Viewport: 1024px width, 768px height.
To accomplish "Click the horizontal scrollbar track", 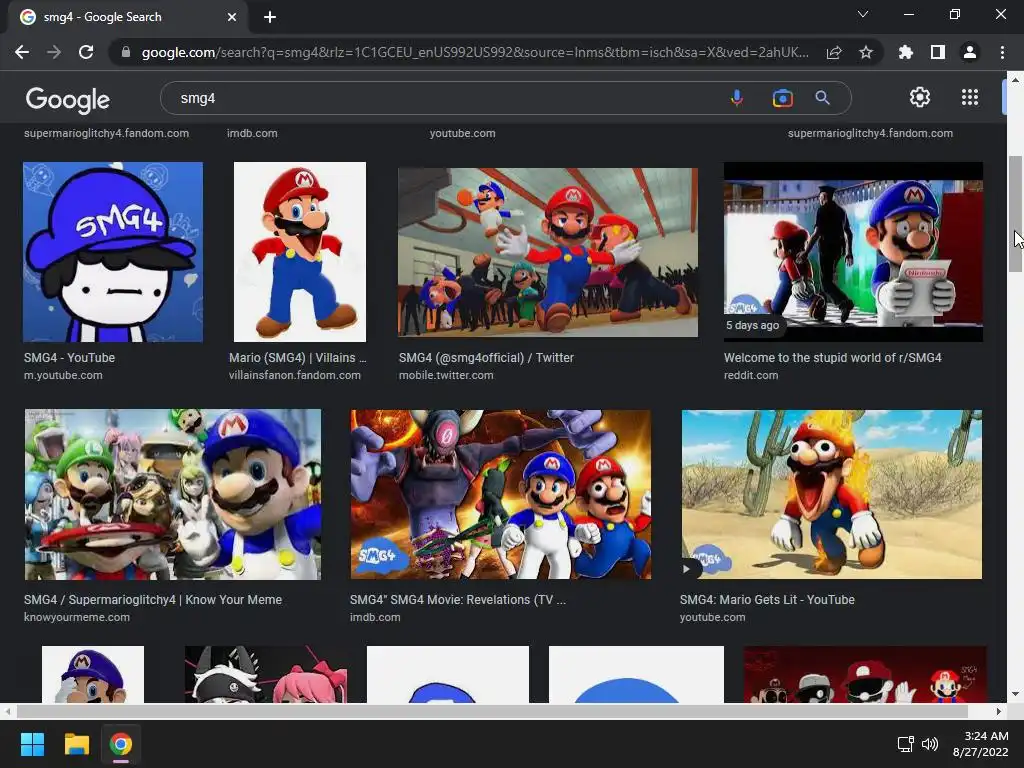I will (502, 711).
